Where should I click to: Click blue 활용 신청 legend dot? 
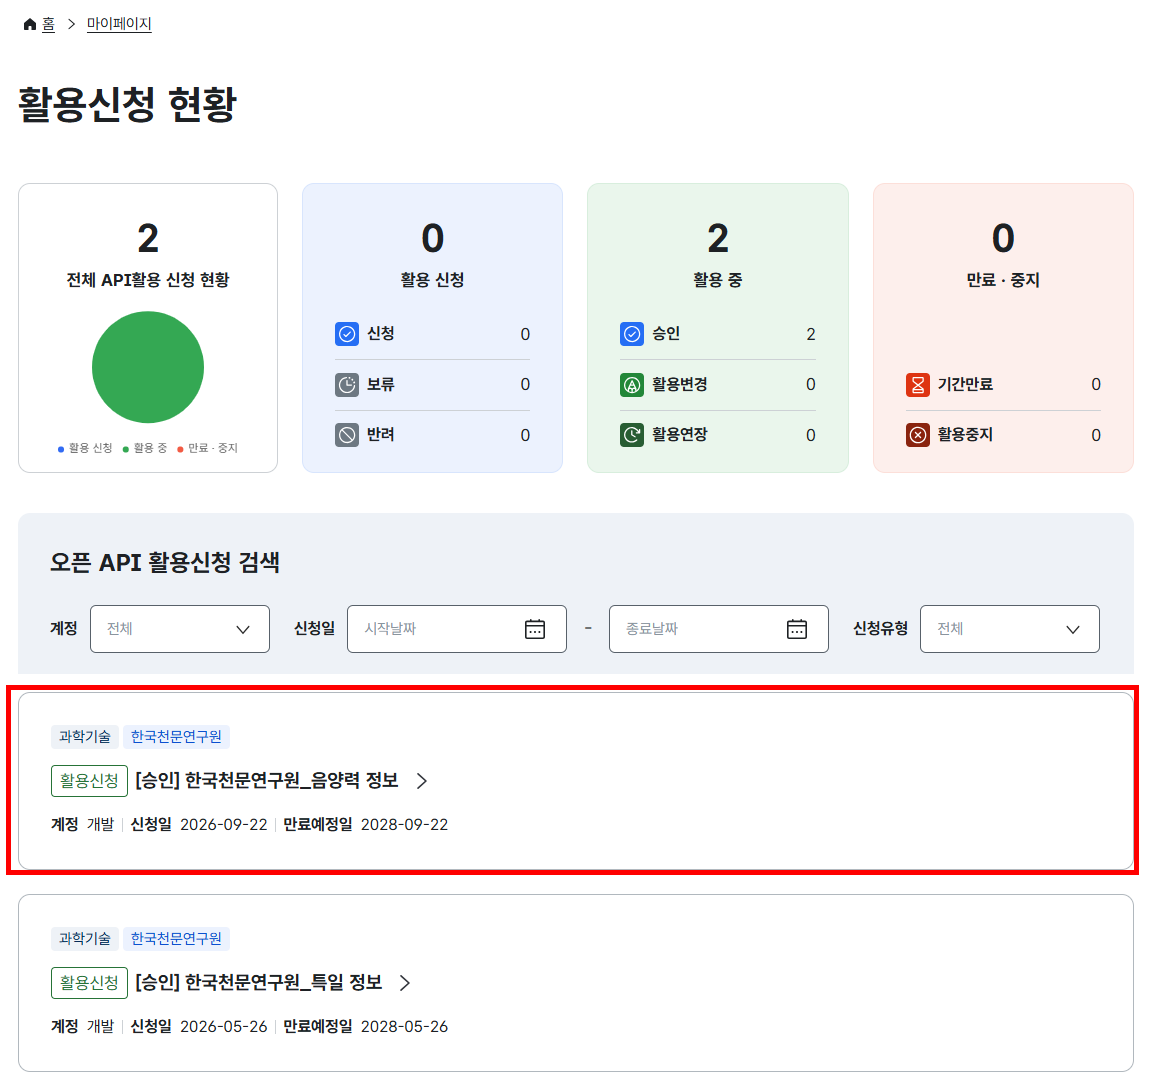click(61, 449)
